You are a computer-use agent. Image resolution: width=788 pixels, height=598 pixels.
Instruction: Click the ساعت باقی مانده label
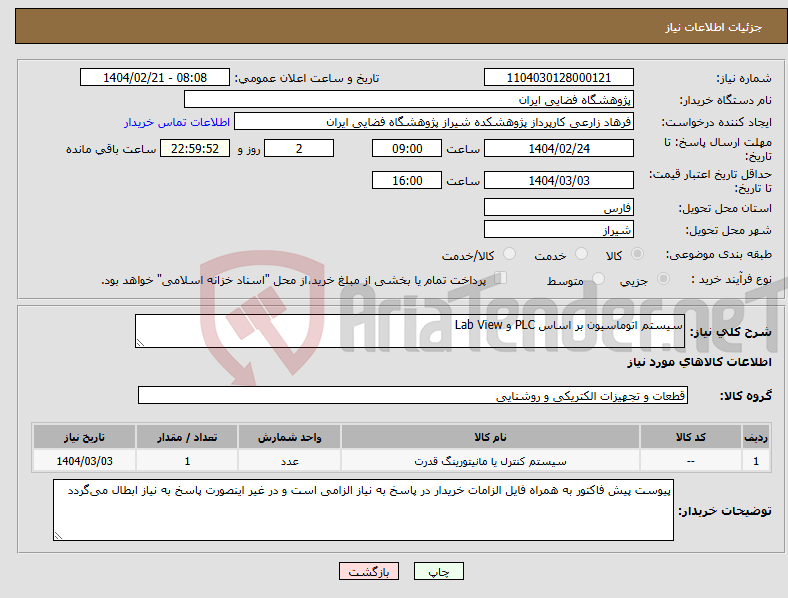(x=111, y=149)
